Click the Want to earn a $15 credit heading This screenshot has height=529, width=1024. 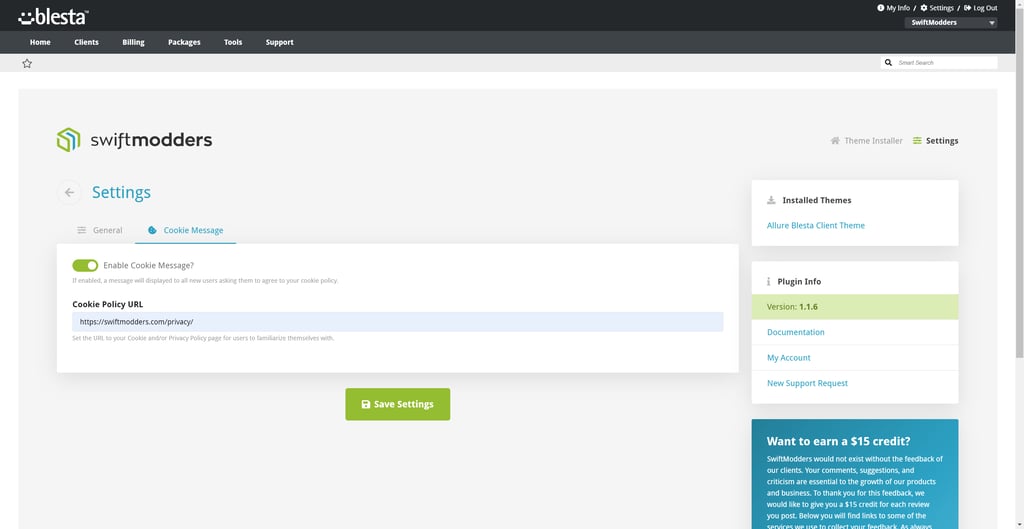839,441
